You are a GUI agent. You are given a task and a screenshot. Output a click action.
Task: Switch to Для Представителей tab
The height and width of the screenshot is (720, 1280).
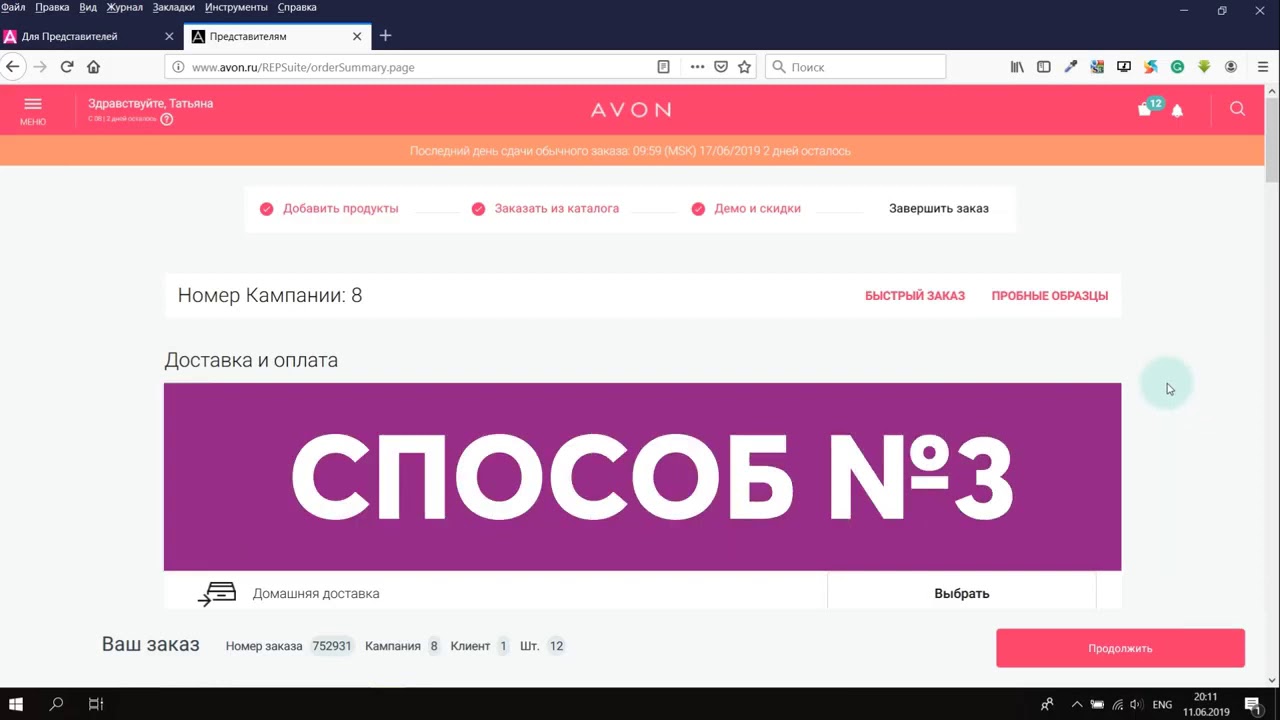[91, 37]
